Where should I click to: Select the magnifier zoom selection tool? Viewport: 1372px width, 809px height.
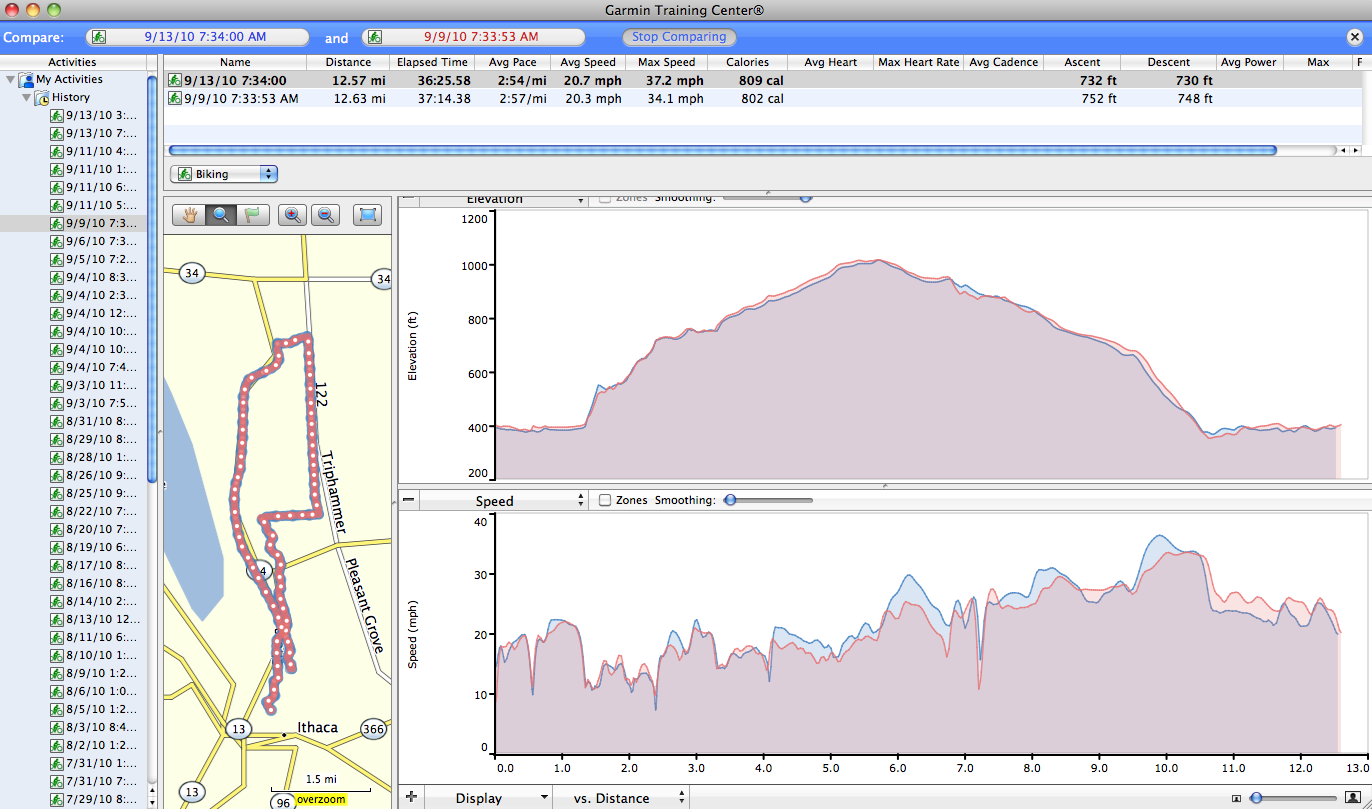click(221, 214)
